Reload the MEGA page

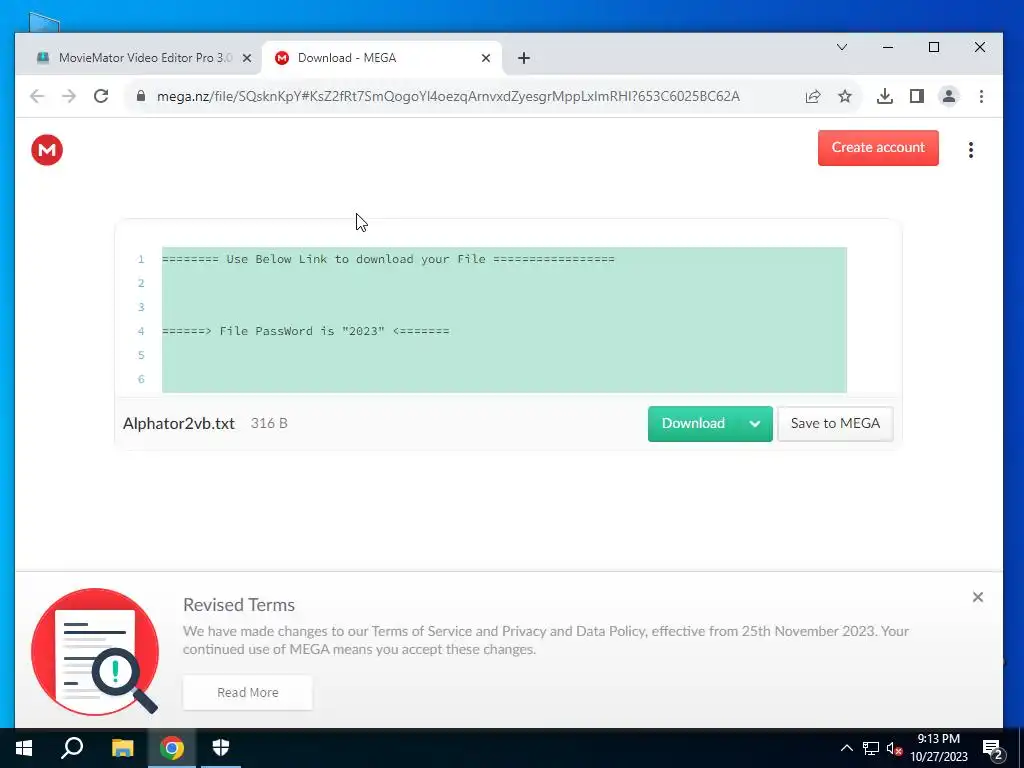(x=101, y=97)
